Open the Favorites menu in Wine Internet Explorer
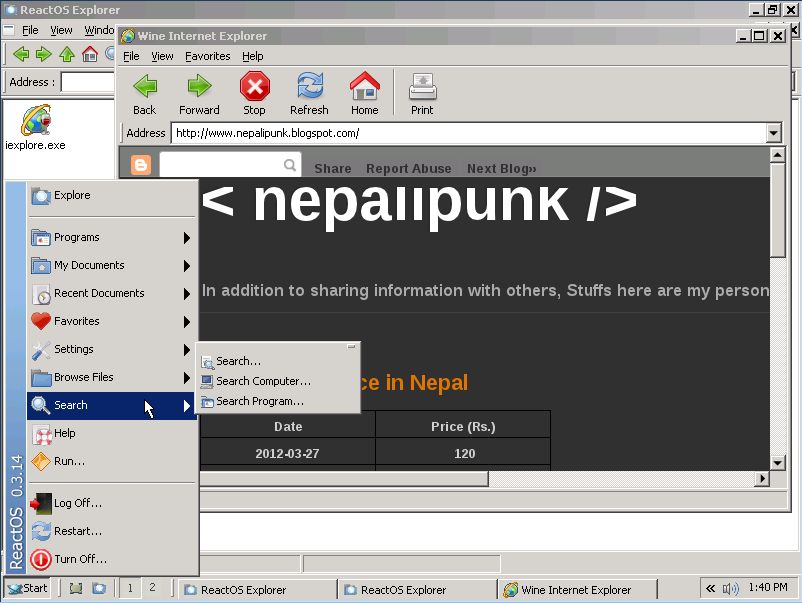The image size is (802, 603). coord(208,56)
